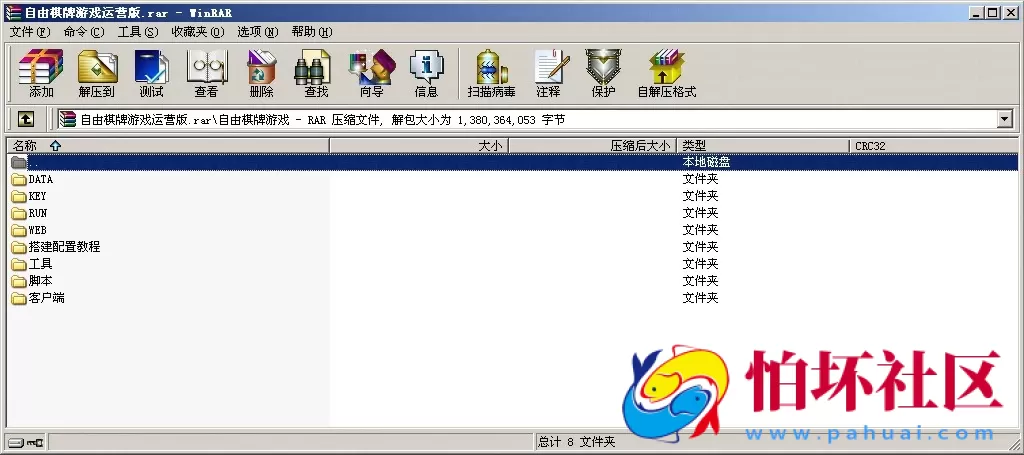1024x455 pixels.
Task: Select the parent folder '..' row
Action: point(512,162)
